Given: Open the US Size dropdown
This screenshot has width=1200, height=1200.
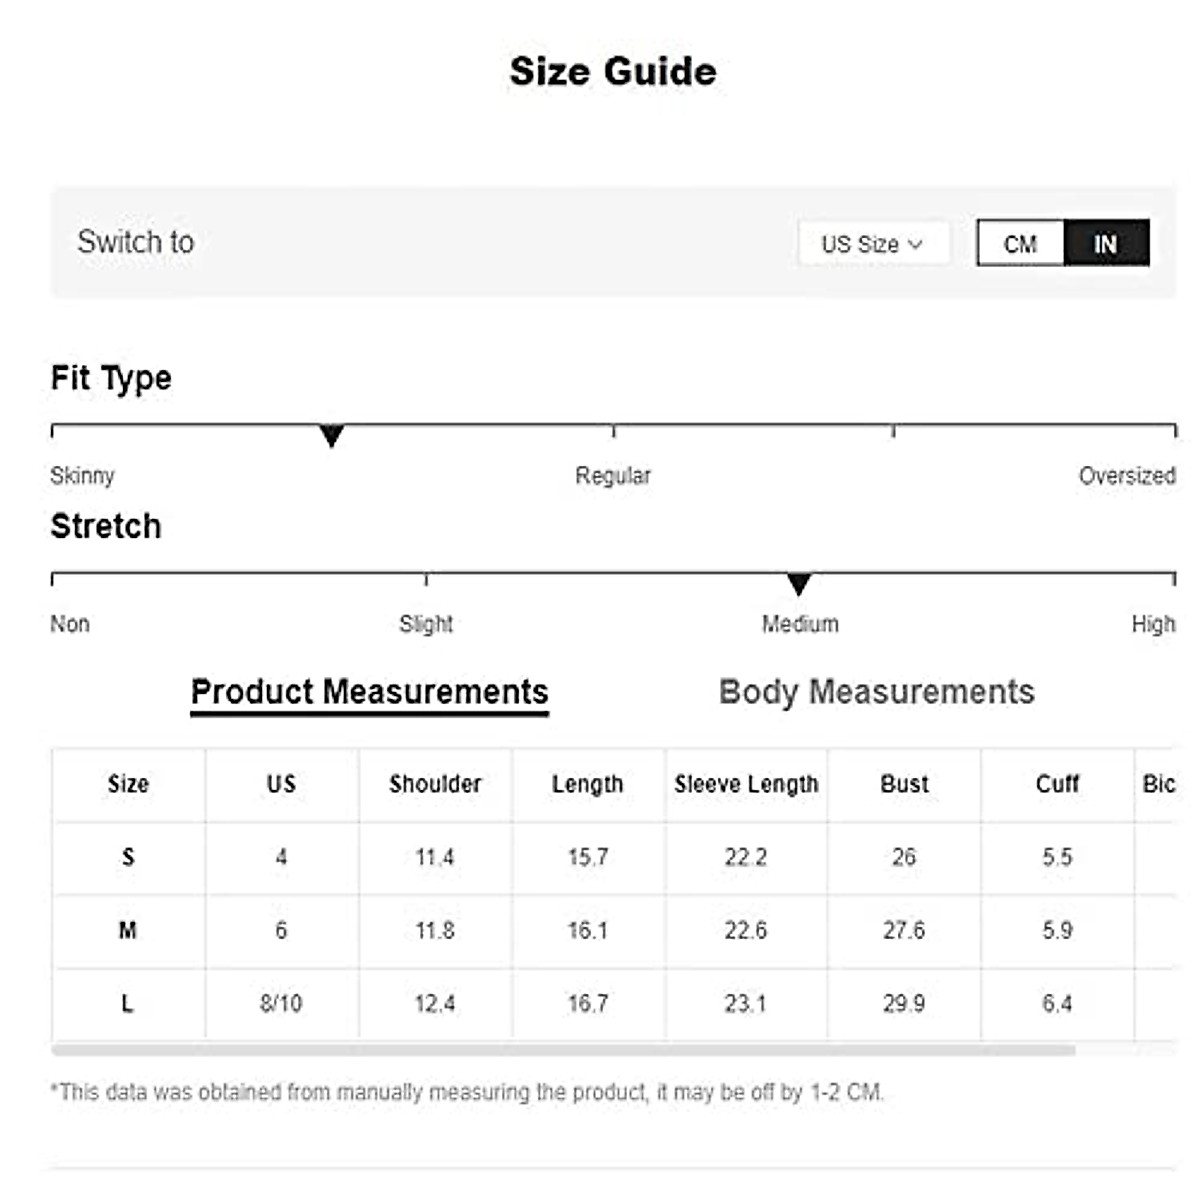Looking at the screenshot, I should [x=872, y=244].
